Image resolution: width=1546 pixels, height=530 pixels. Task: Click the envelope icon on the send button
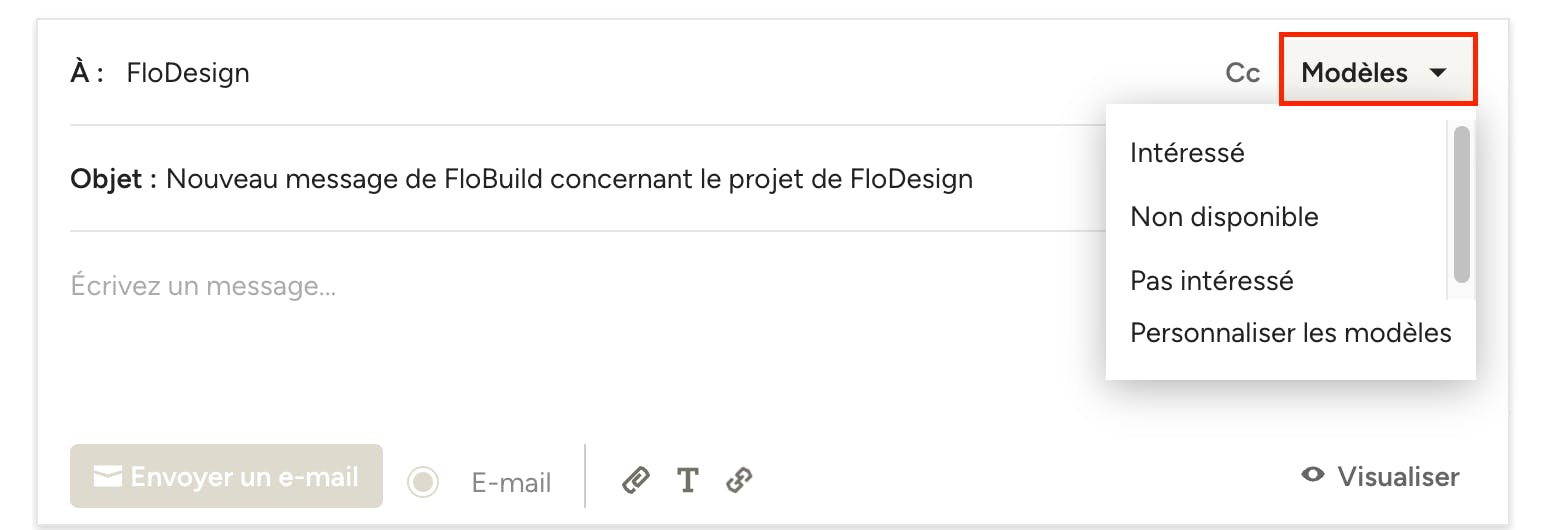click(107, 476)
